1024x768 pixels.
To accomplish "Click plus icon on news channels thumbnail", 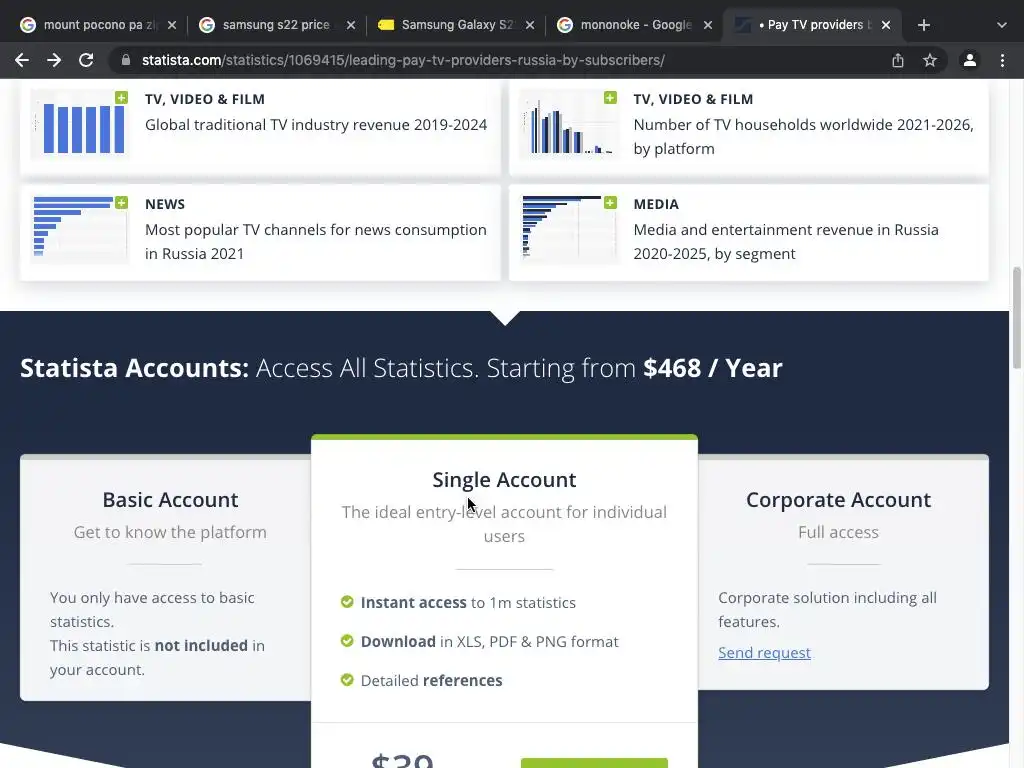I will pos(121,202).
